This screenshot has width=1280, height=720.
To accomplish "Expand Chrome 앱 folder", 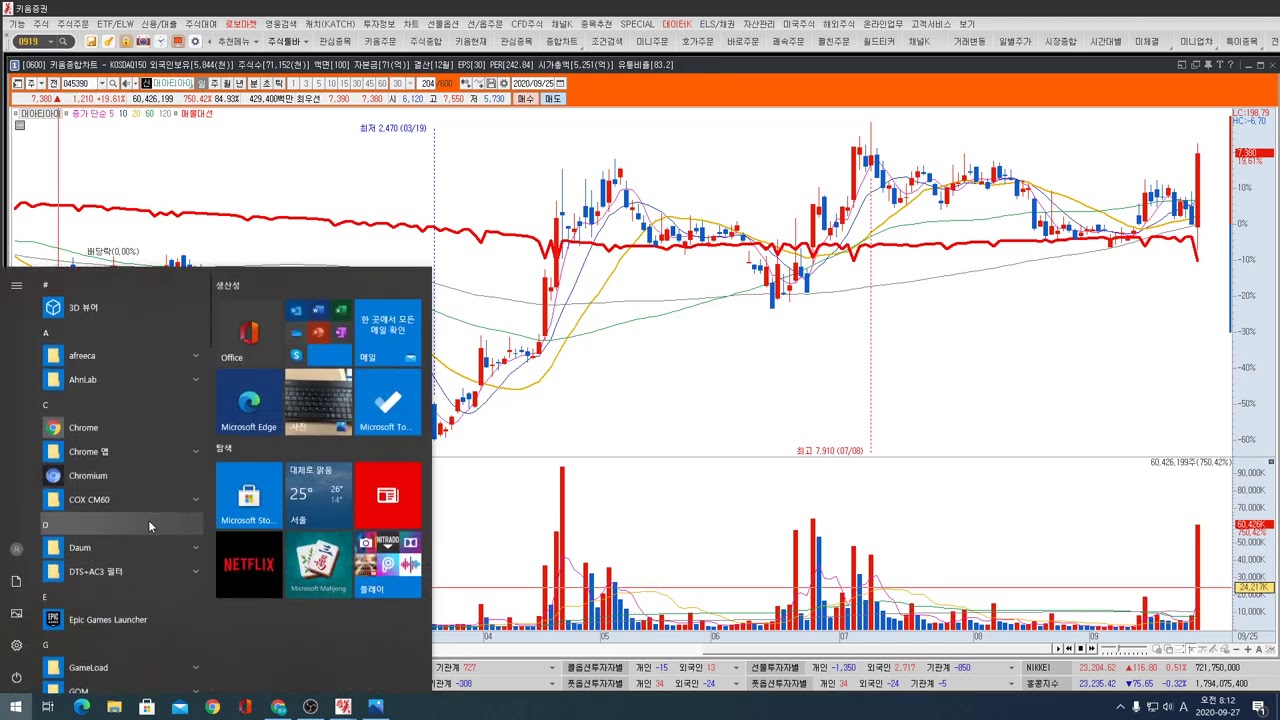I will [195, 452].
